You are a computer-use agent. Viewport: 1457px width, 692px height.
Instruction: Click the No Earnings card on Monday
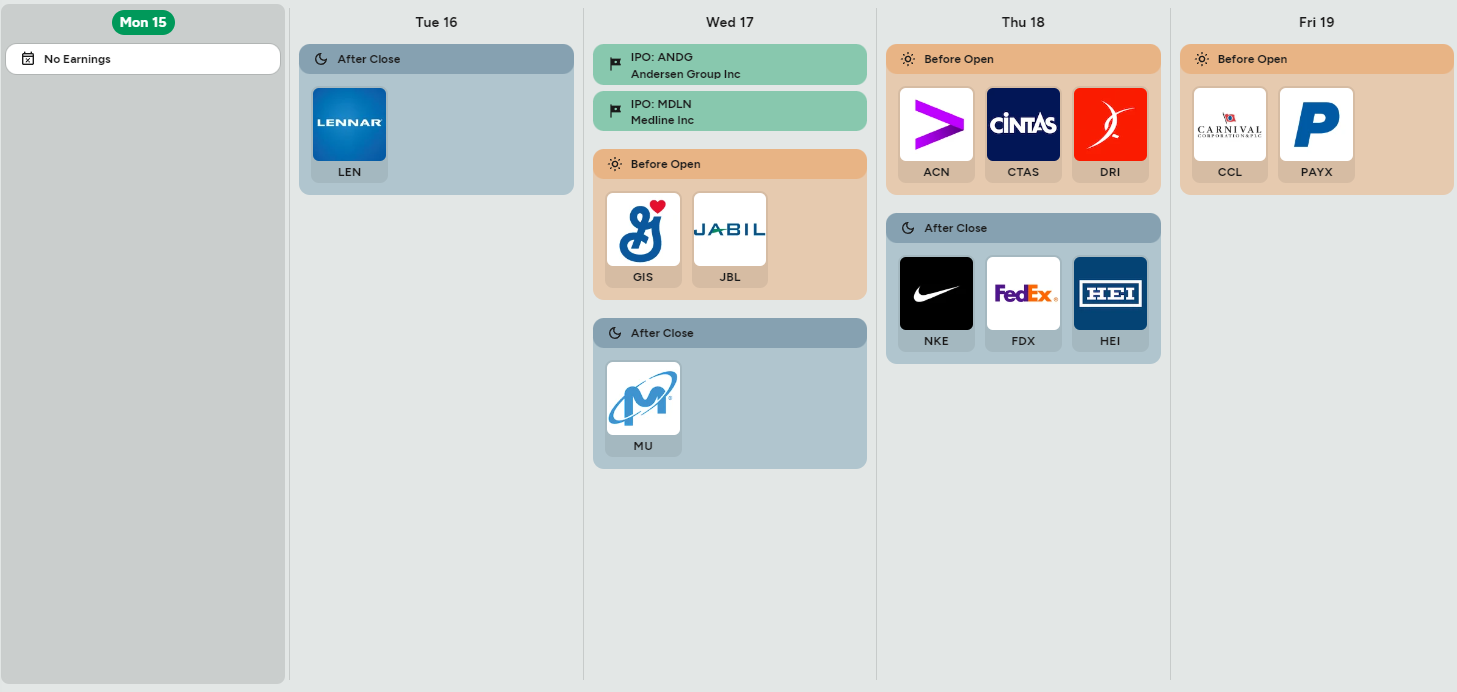pyautogui.click(x=143, y=59)
